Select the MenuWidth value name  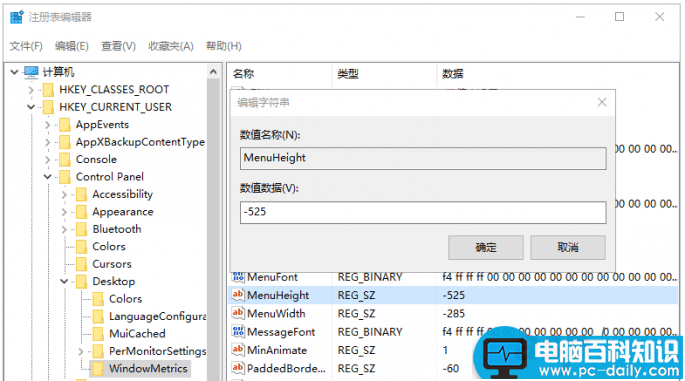276,314
